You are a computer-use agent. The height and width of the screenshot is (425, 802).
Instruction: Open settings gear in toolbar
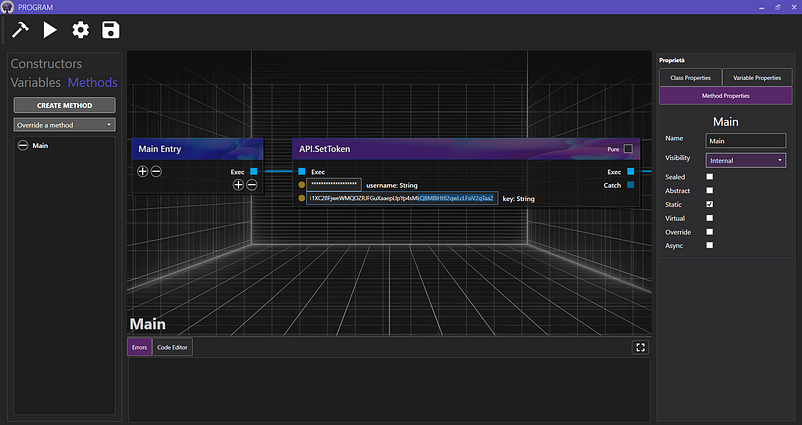click(x=80, y=30)
